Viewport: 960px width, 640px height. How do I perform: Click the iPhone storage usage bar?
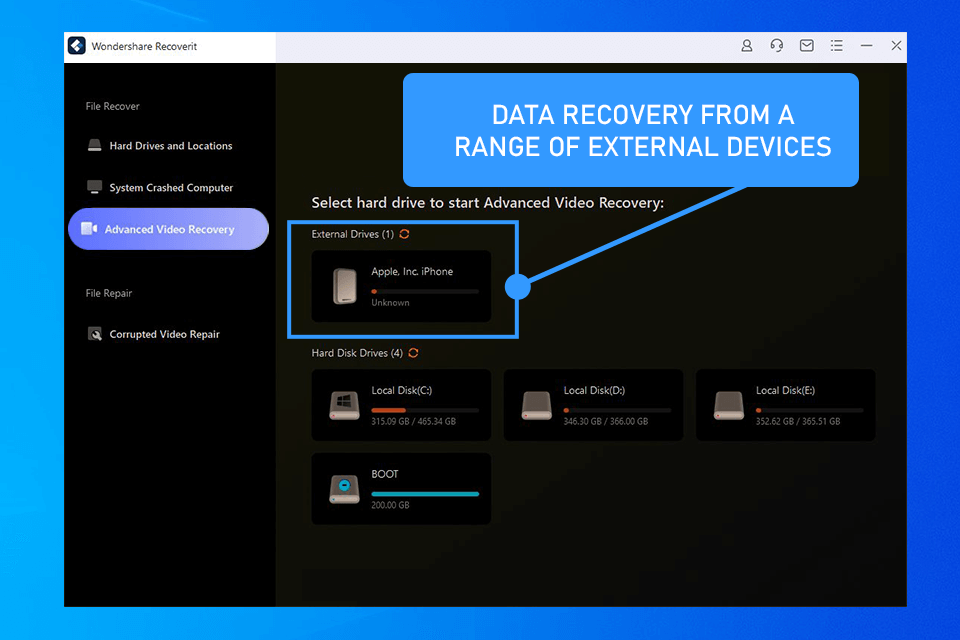[x=425, y=291]
